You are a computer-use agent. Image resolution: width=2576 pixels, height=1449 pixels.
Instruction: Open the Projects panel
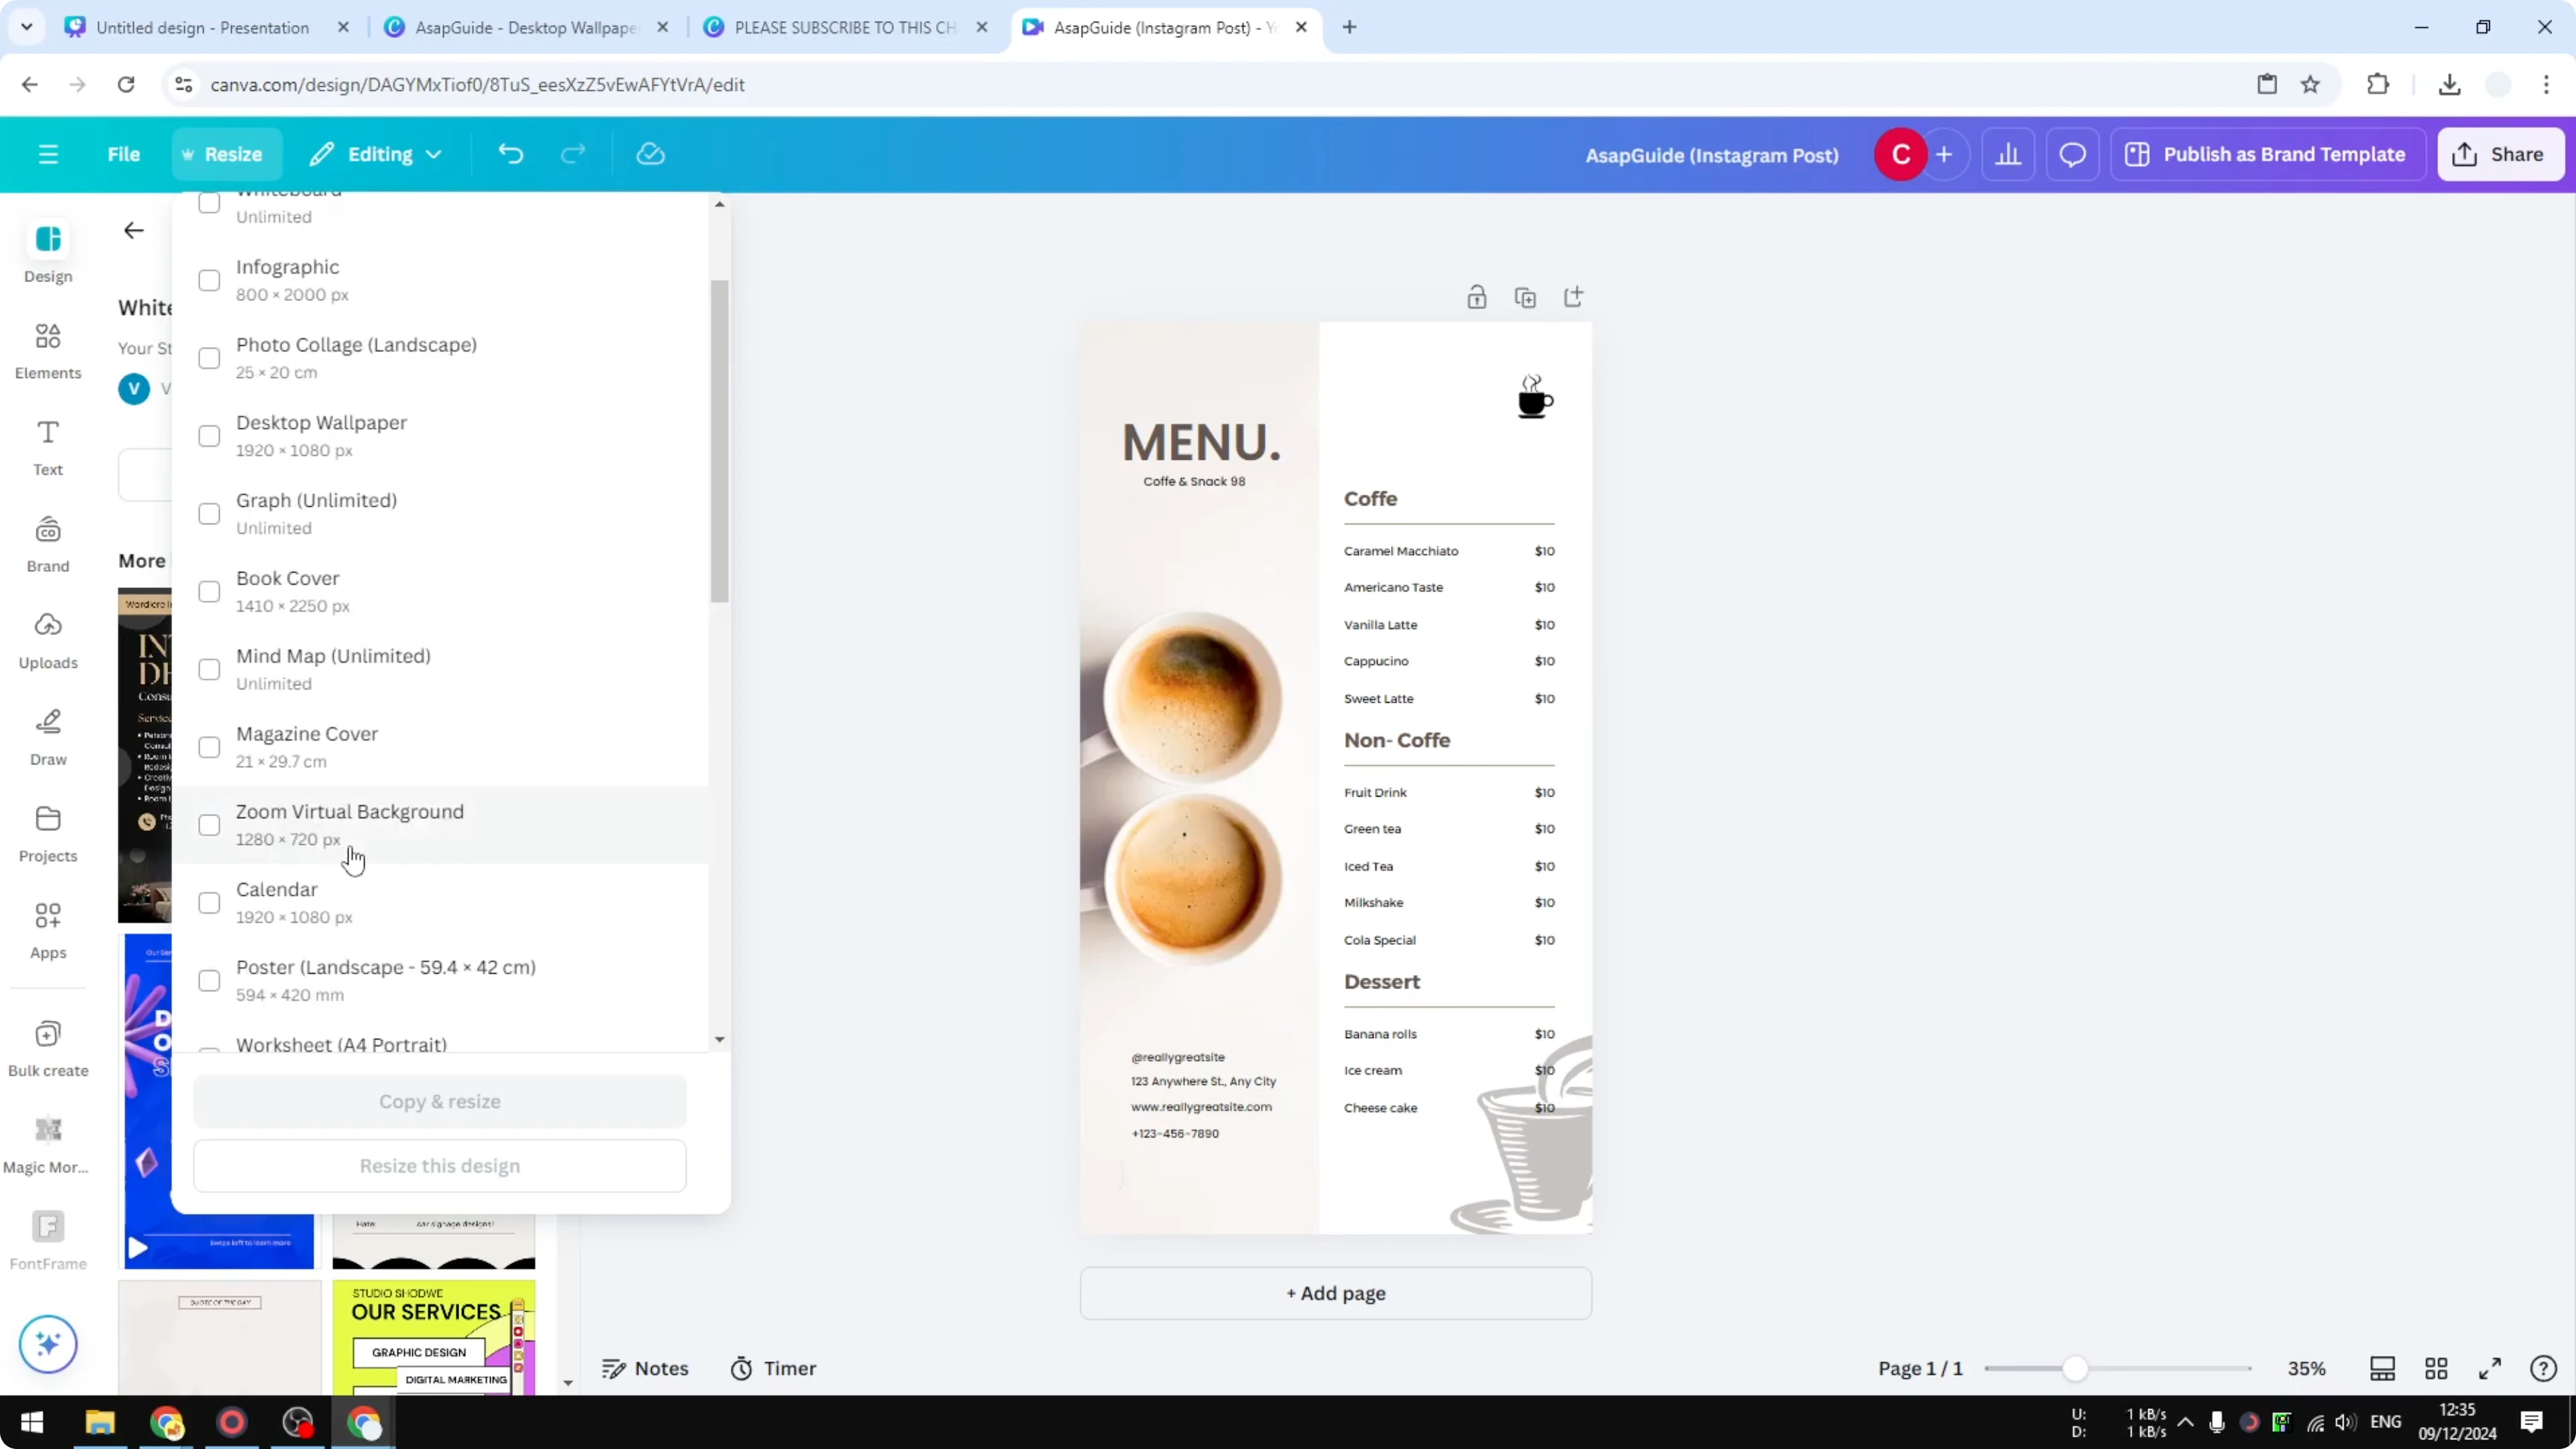pos(48,834)
